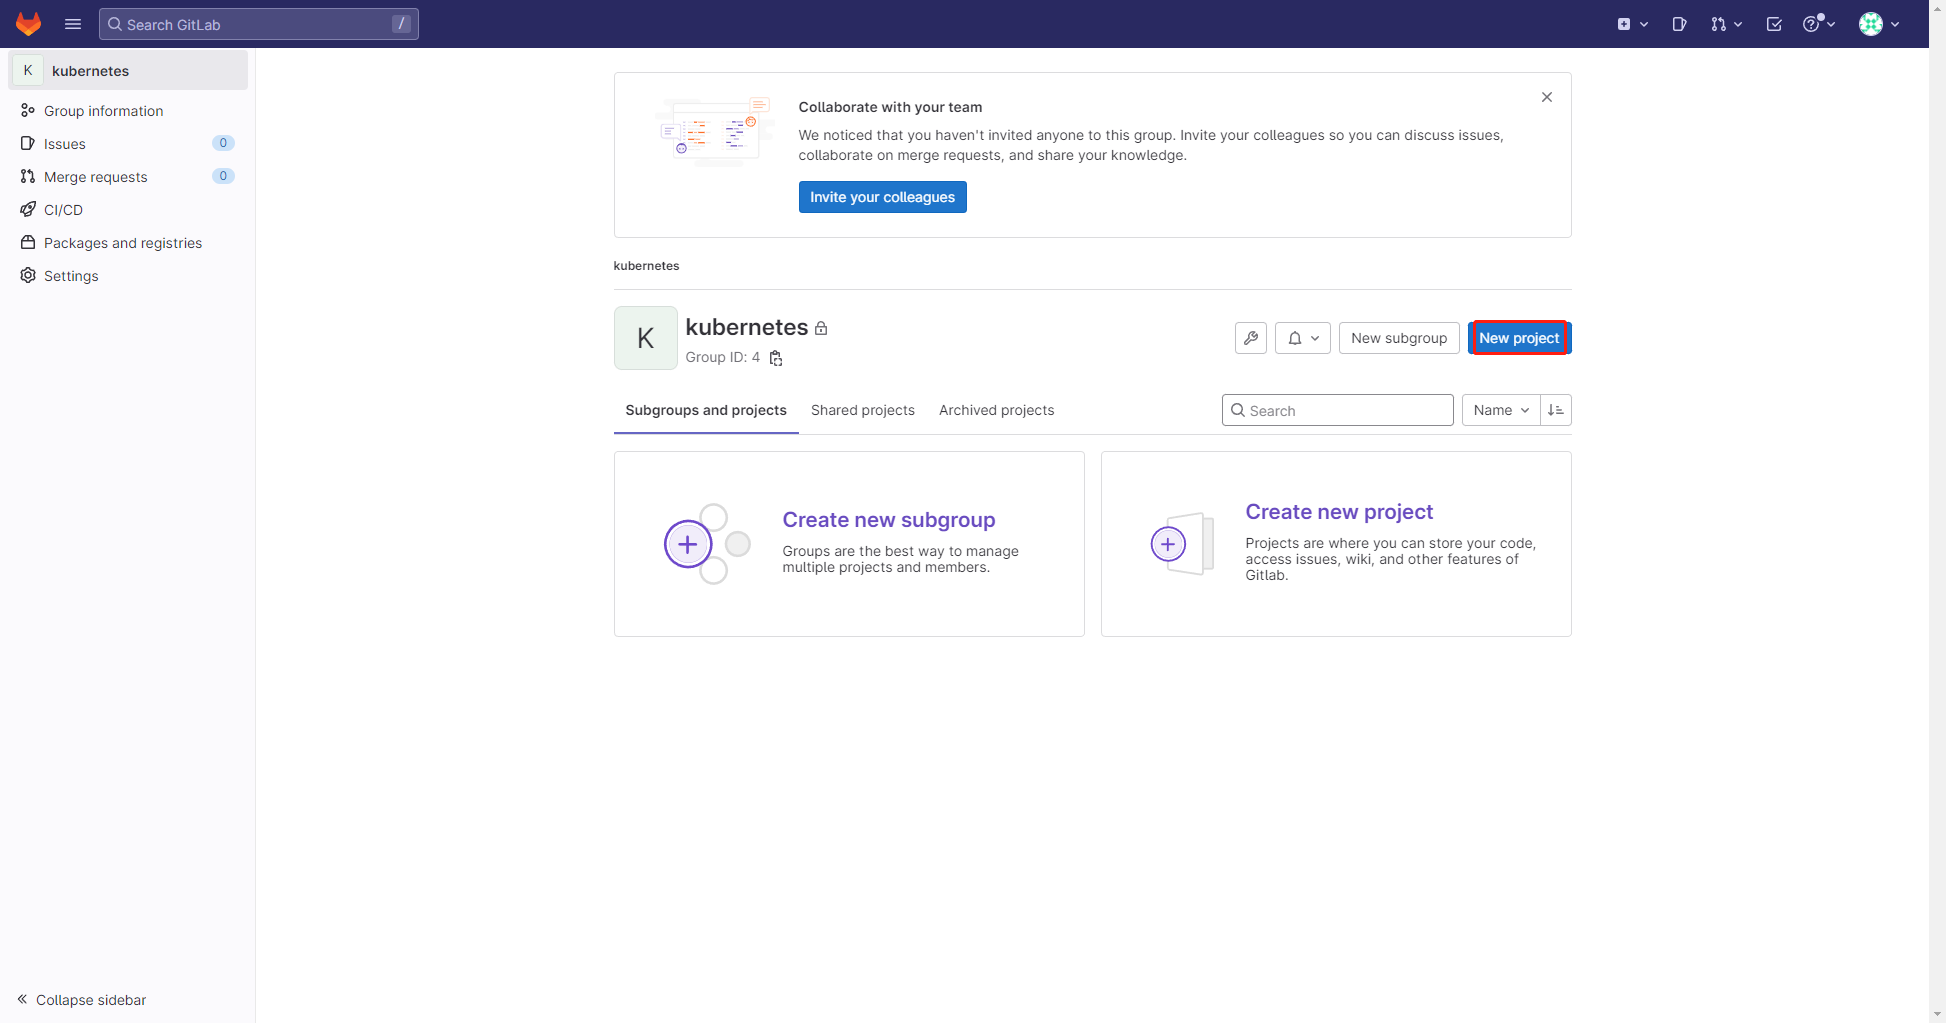This screenshot has height=1023, width=1946.
Task: Open Packages and registries in sidebar
Action: [x=128, y=243]
